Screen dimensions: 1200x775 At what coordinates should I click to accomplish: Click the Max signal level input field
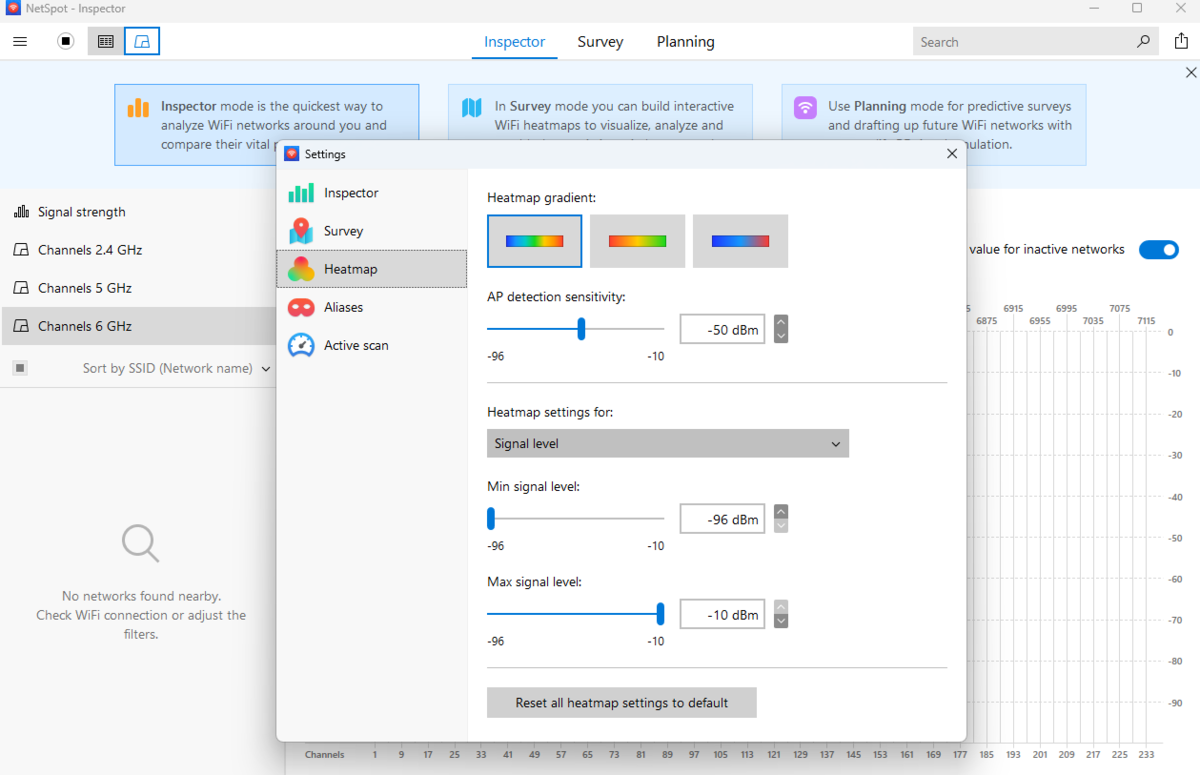point(722,614)
